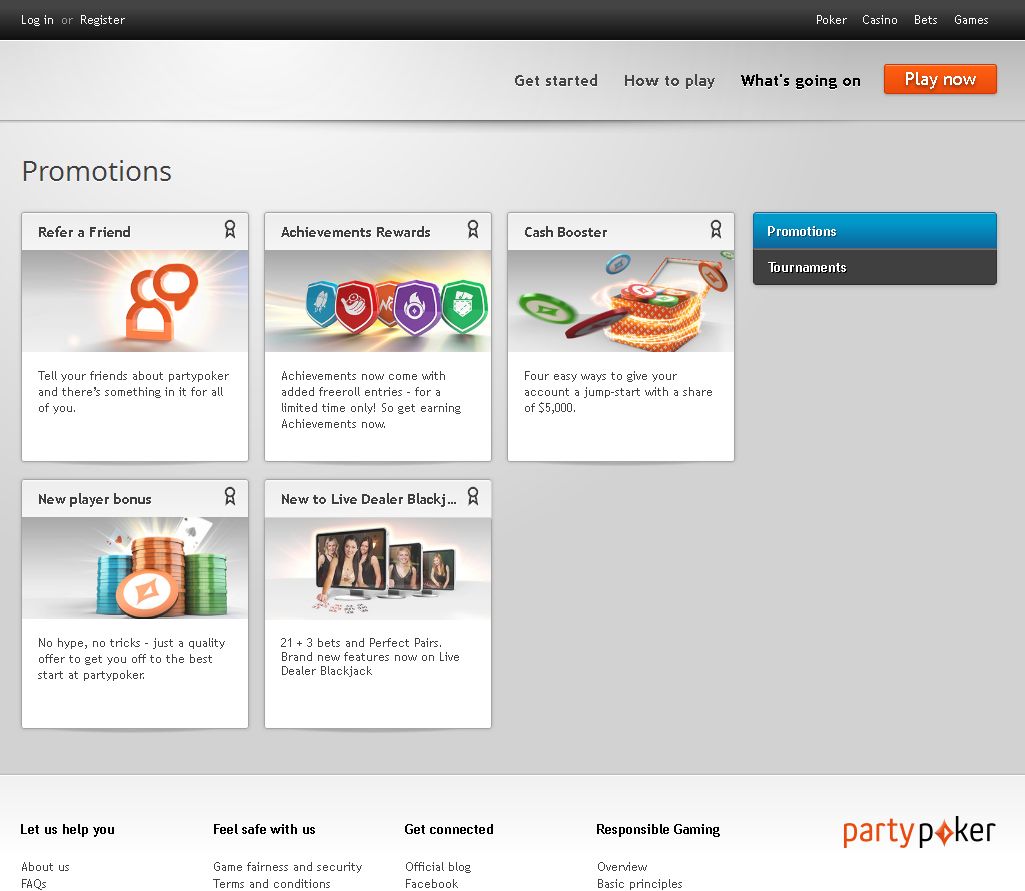
Task: Click the Refer a Friend description text
Action: coord(133,392)
